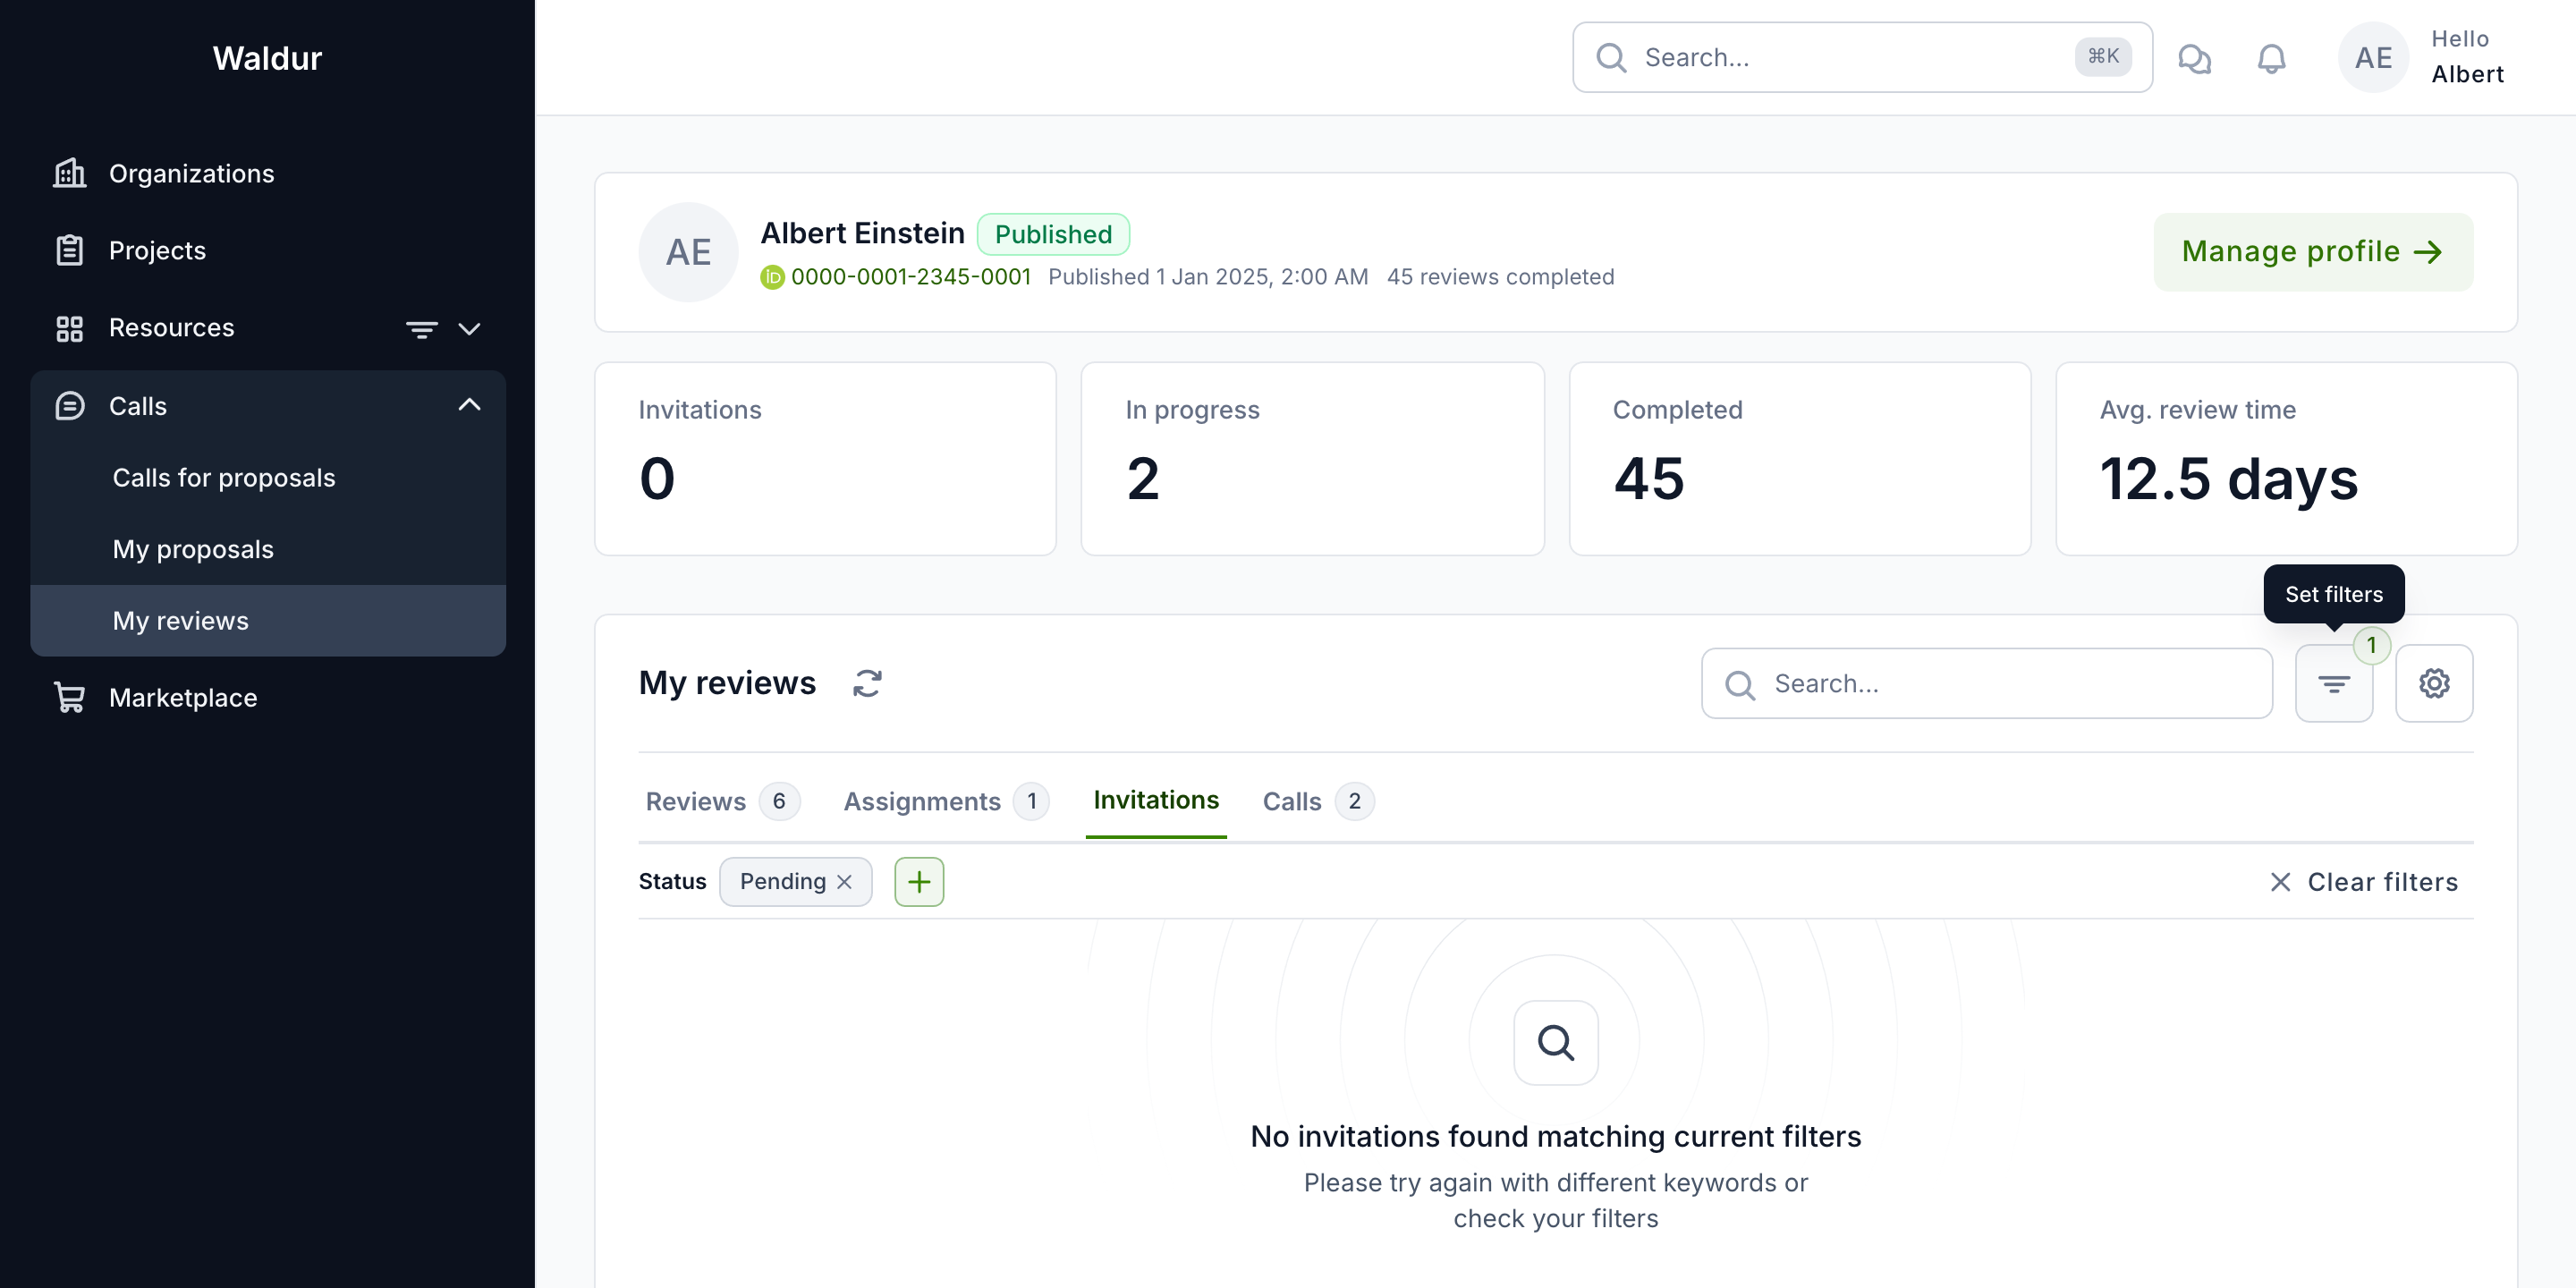
Task: Open the notifications bell
Action: pyautogui.click(x=2271, y=58)
